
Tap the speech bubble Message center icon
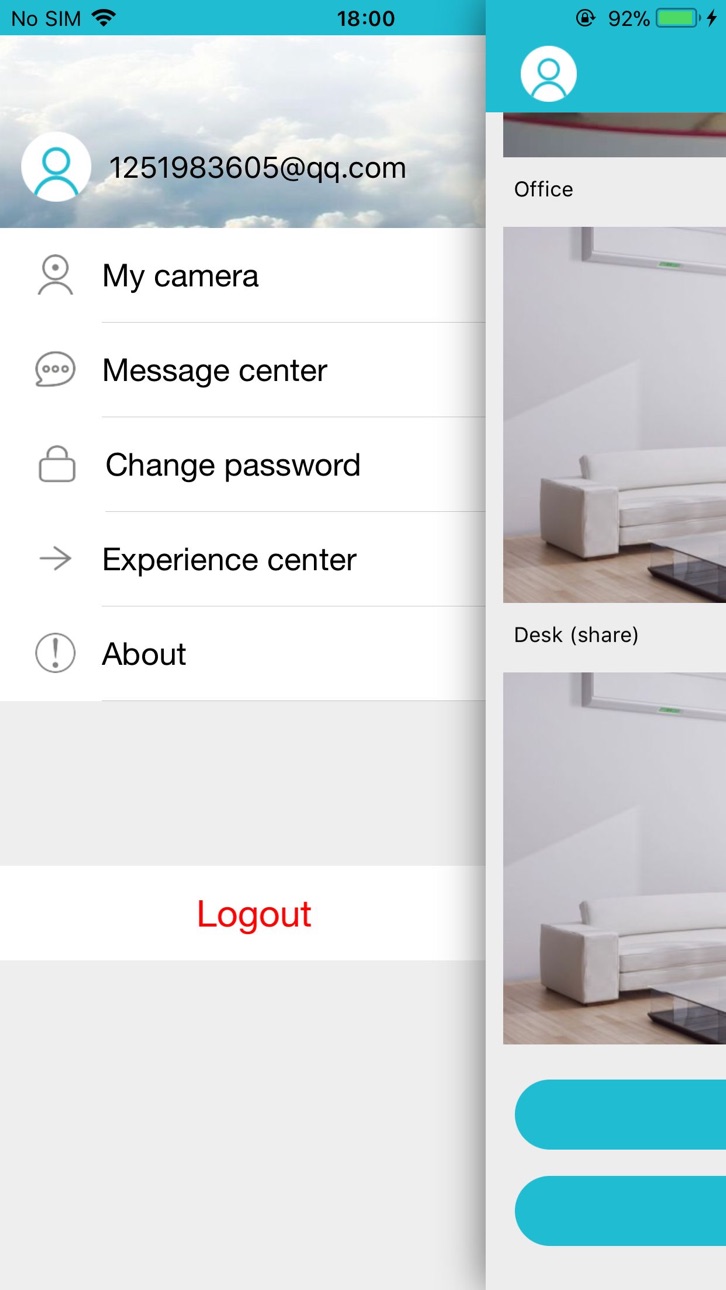tap(55, 370)
